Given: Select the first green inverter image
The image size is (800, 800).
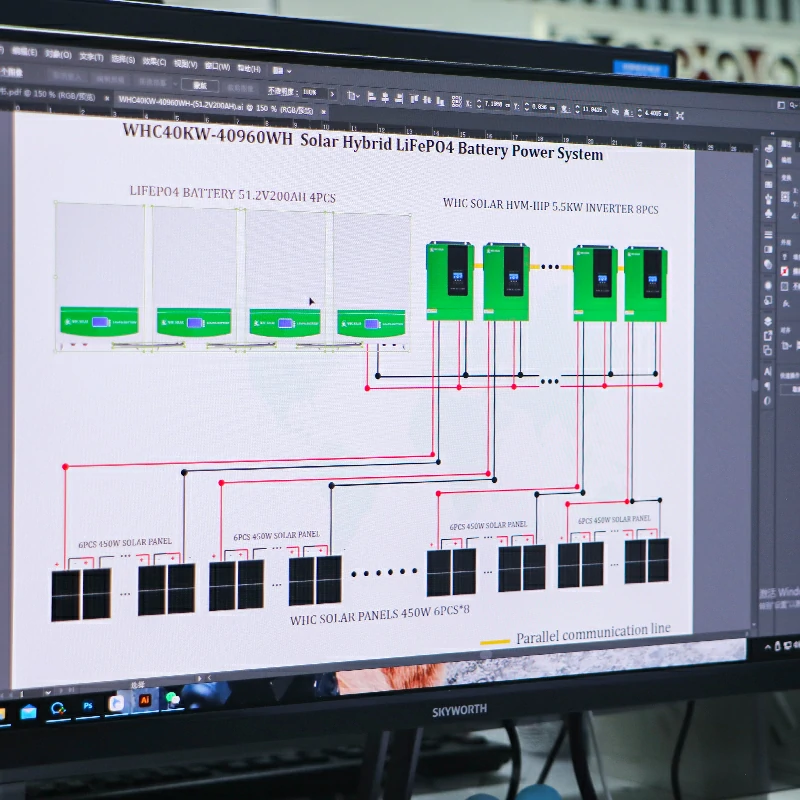Looking at the screenshot, I should click(450, 281).
